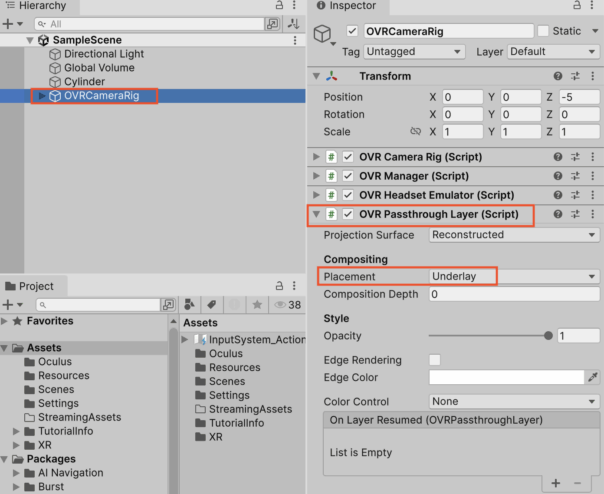Click the Hierarchy panel lock icon
The width and height of the screenshot is (604, 494).
(x=279, y=6)
